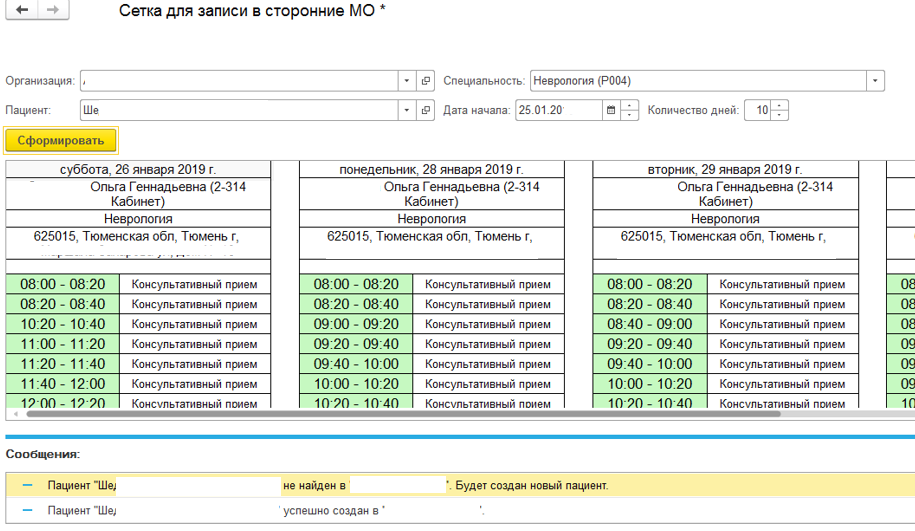Collapse the first message with its dash icon
Image resolution: width=915 pixels, height=531 pixels.
27,486
